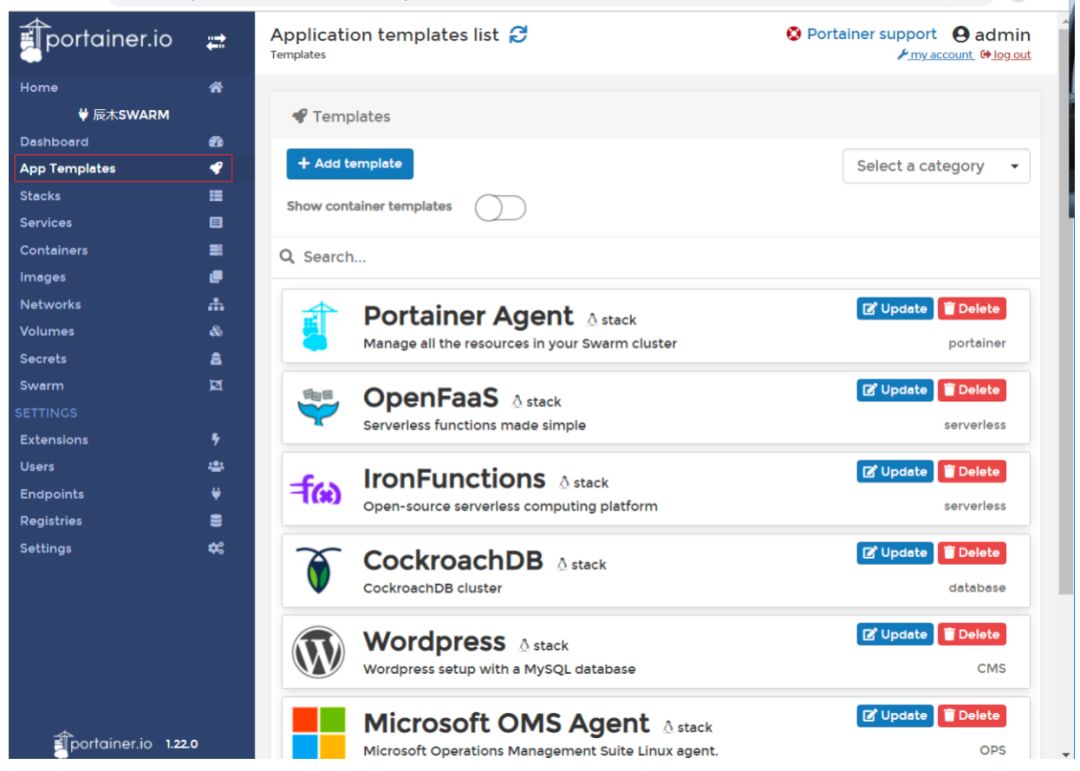Screen dimensions: 1080x771
Task: Select the 辰木SWARM endpoint label
Action: click(x=124, y=115)
